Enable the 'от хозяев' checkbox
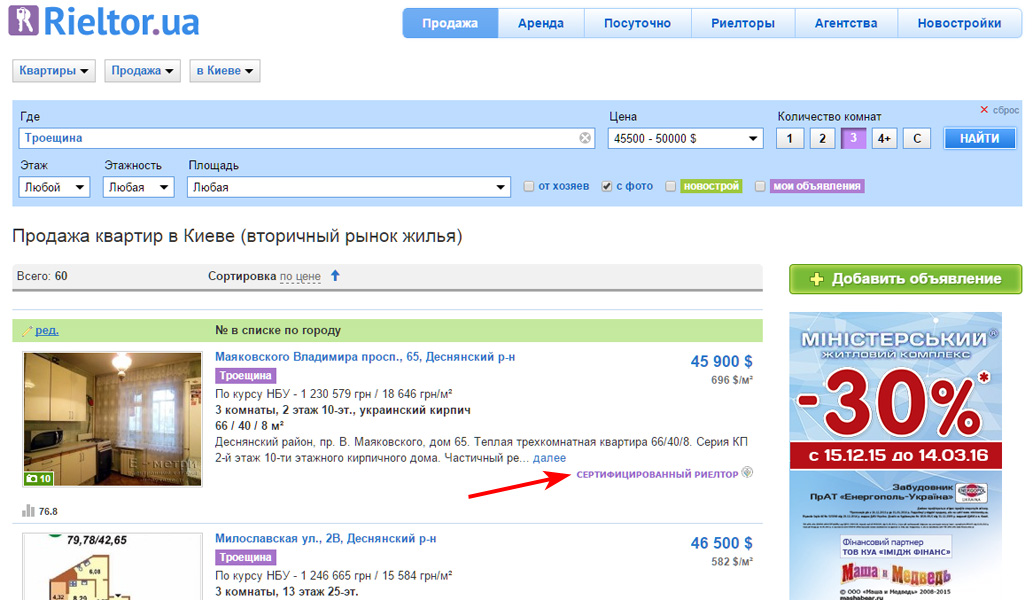This screenshot has width=1033, height=600. [529, 186]
